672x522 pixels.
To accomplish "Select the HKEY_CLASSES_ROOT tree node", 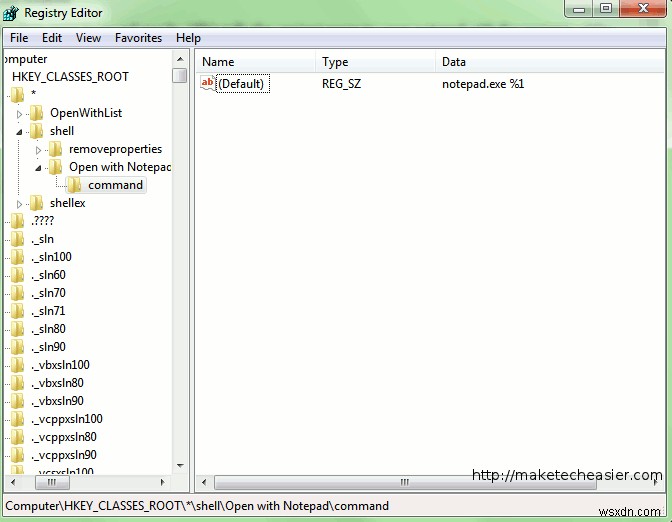I will pyautogui.click(x=70, y=77).
